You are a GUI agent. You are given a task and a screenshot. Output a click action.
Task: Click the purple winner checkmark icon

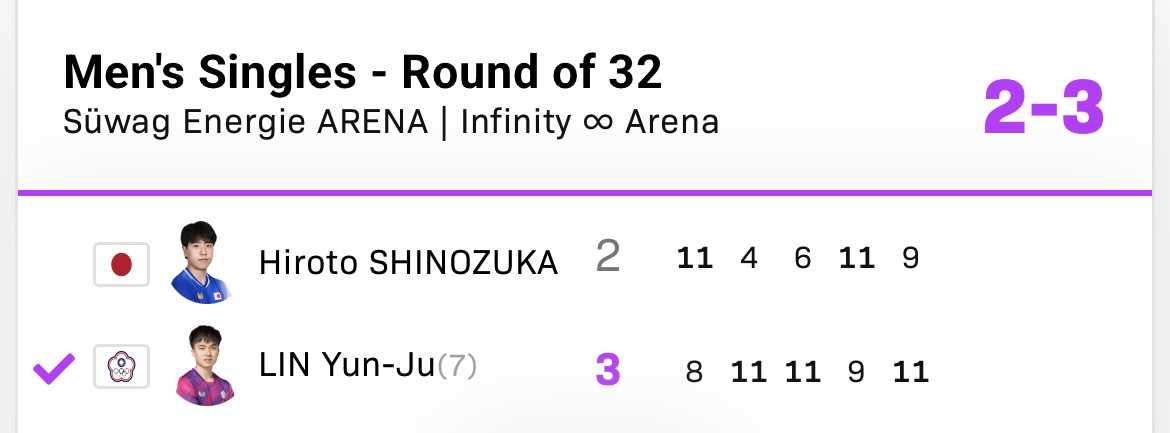click(53, 370)
